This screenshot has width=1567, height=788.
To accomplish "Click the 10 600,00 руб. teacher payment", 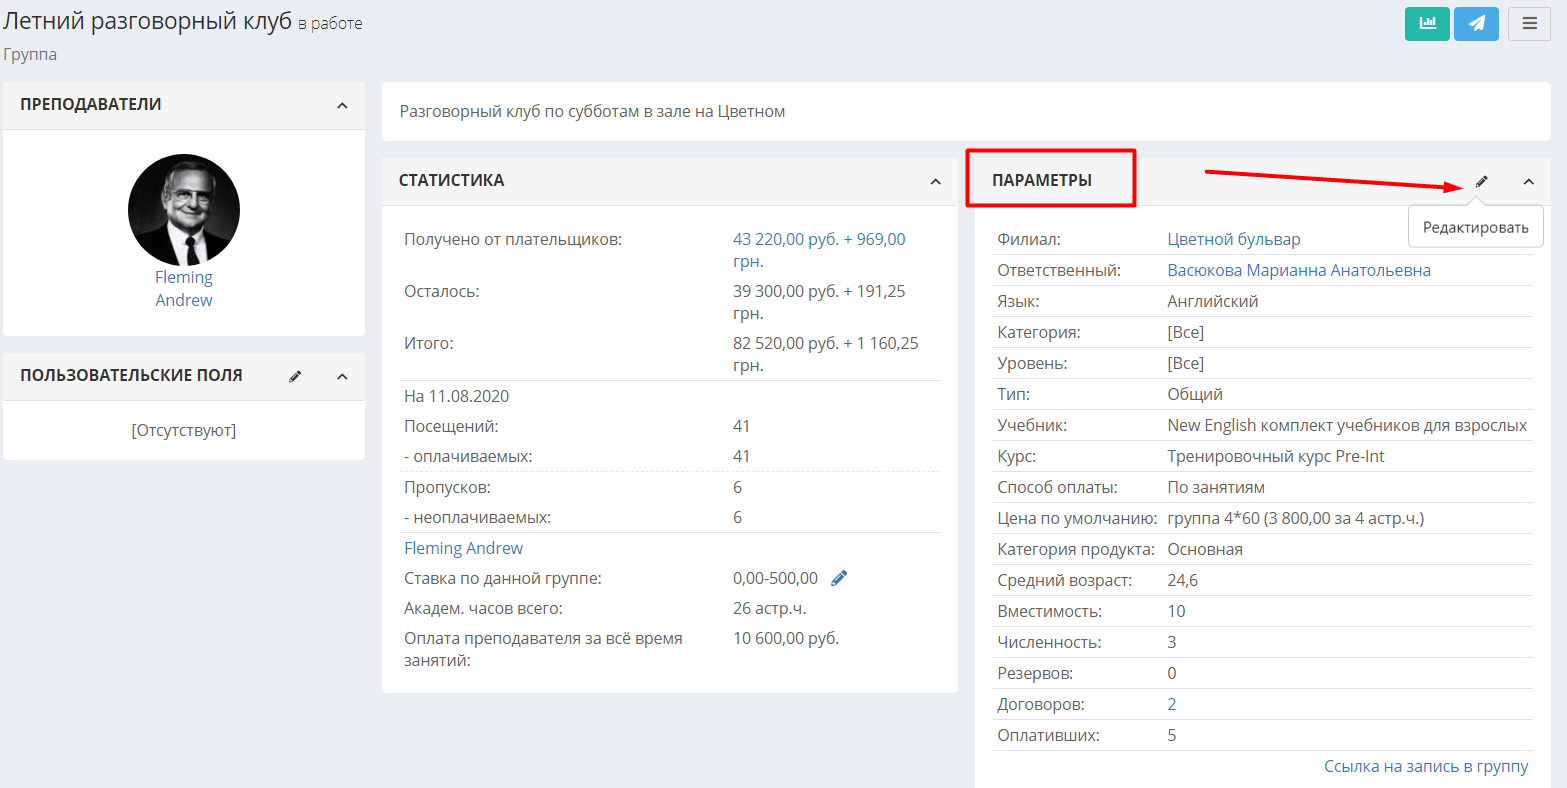I will click(x=786, y=638).
